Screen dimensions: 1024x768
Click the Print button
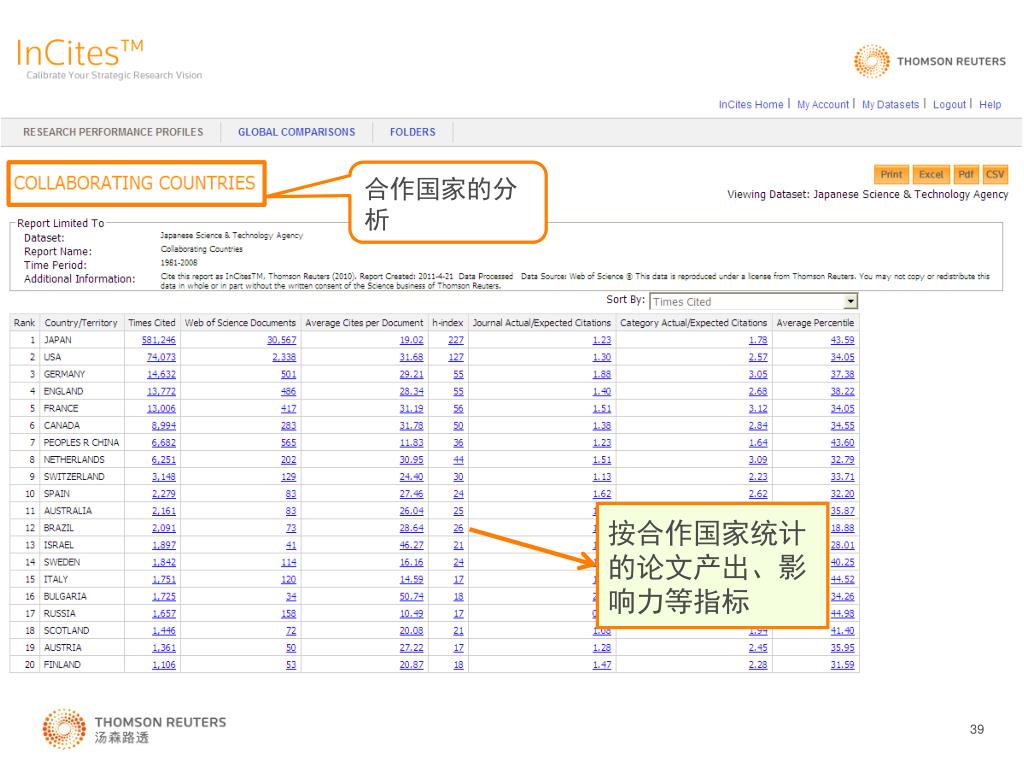click(891, 174)
